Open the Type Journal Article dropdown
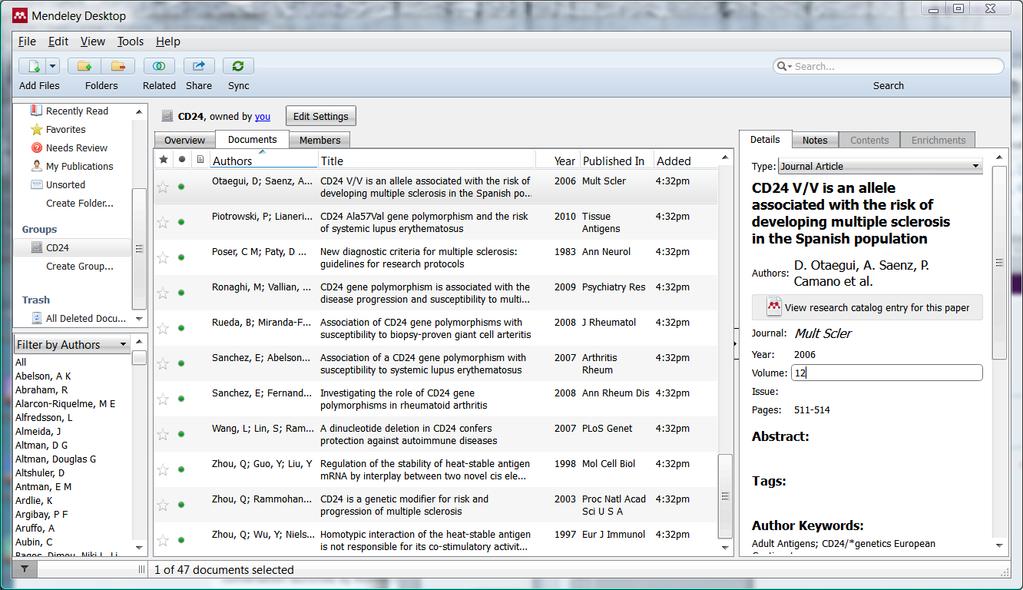The image size is (1023, 590). [880, 166]
